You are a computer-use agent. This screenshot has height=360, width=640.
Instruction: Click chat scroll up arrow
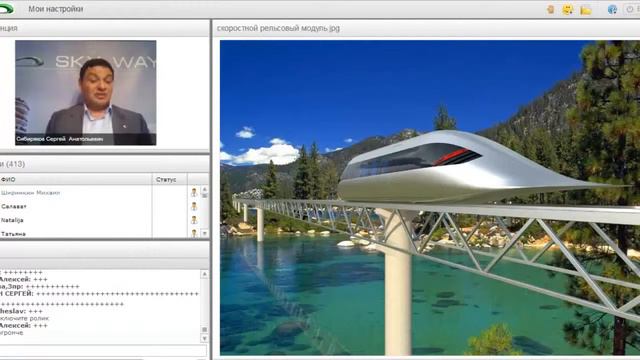click(204, 275)
